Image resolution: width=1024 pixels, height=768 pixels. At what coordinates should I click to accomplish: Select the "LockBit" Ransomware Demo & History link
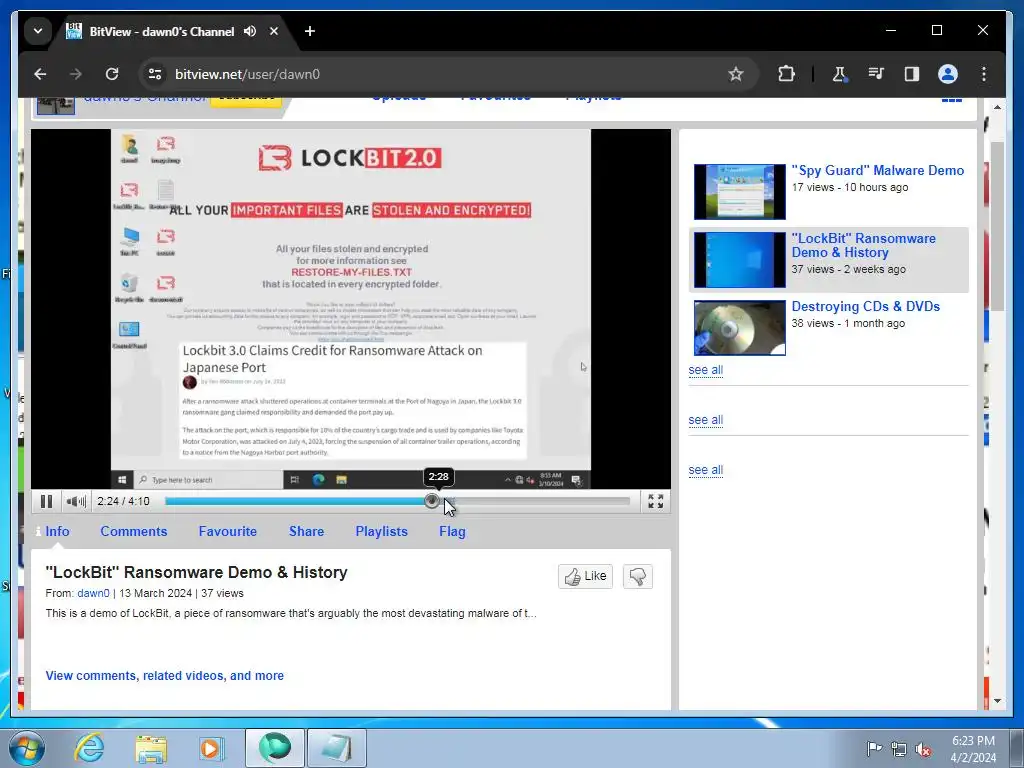click(x=863, y=246)
